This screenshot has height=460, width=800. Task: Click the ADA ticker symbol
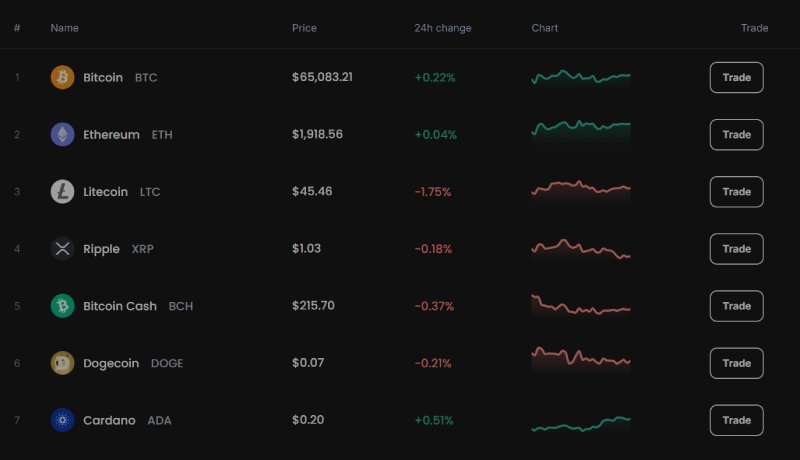pyautogui.click(x=159, y=420)
